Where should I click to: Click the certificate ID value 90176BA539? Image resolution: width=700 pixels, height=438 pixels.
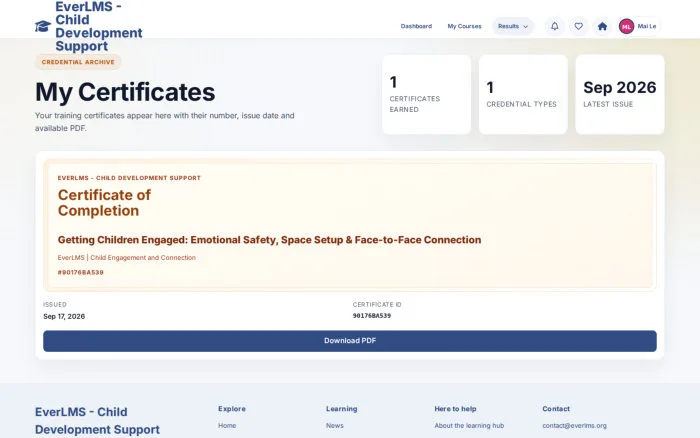point(371,316)
